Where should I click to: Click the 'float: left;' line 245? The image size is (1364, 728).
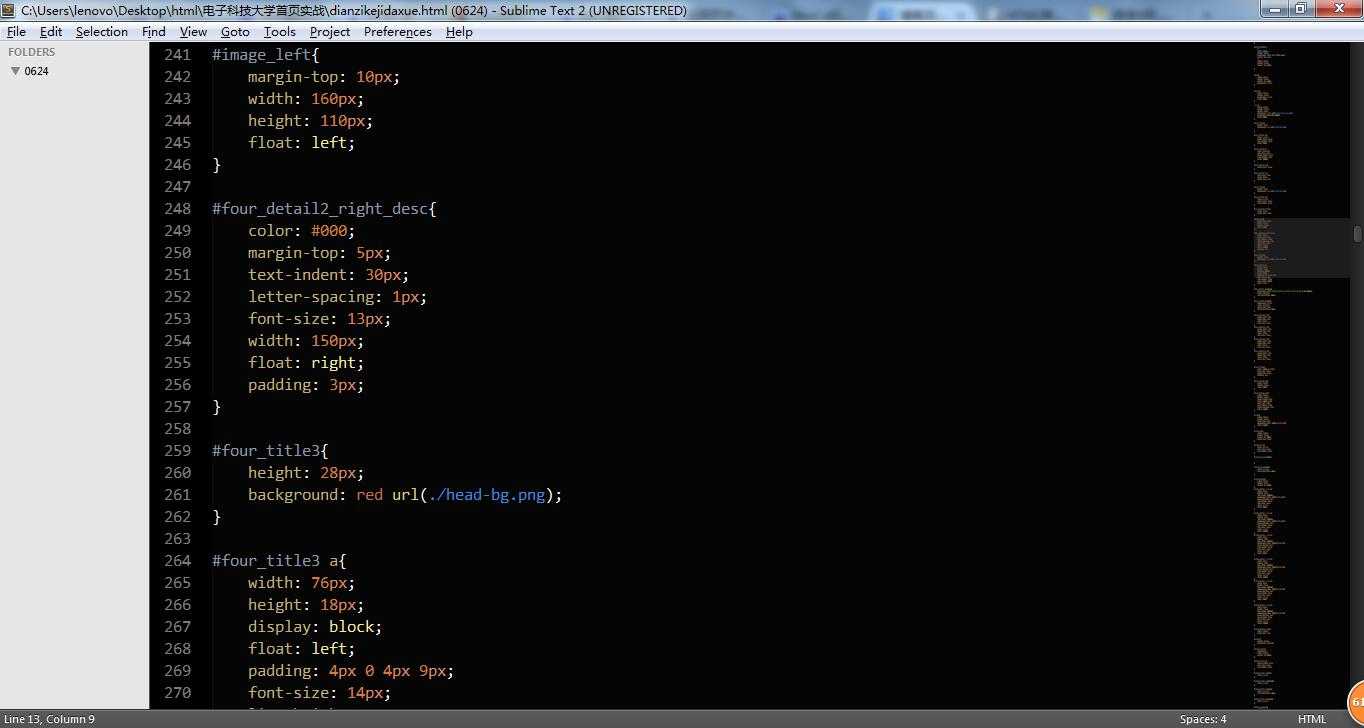tap(302, 143)
